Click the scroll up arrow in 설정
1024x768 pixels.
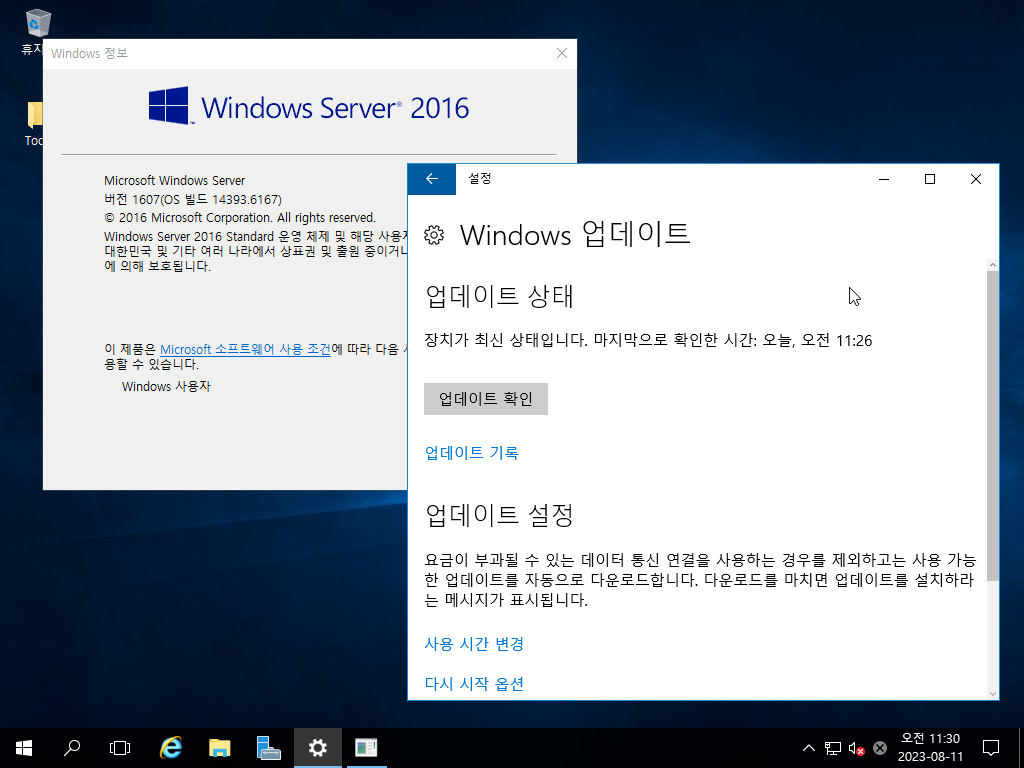(993, 265)
